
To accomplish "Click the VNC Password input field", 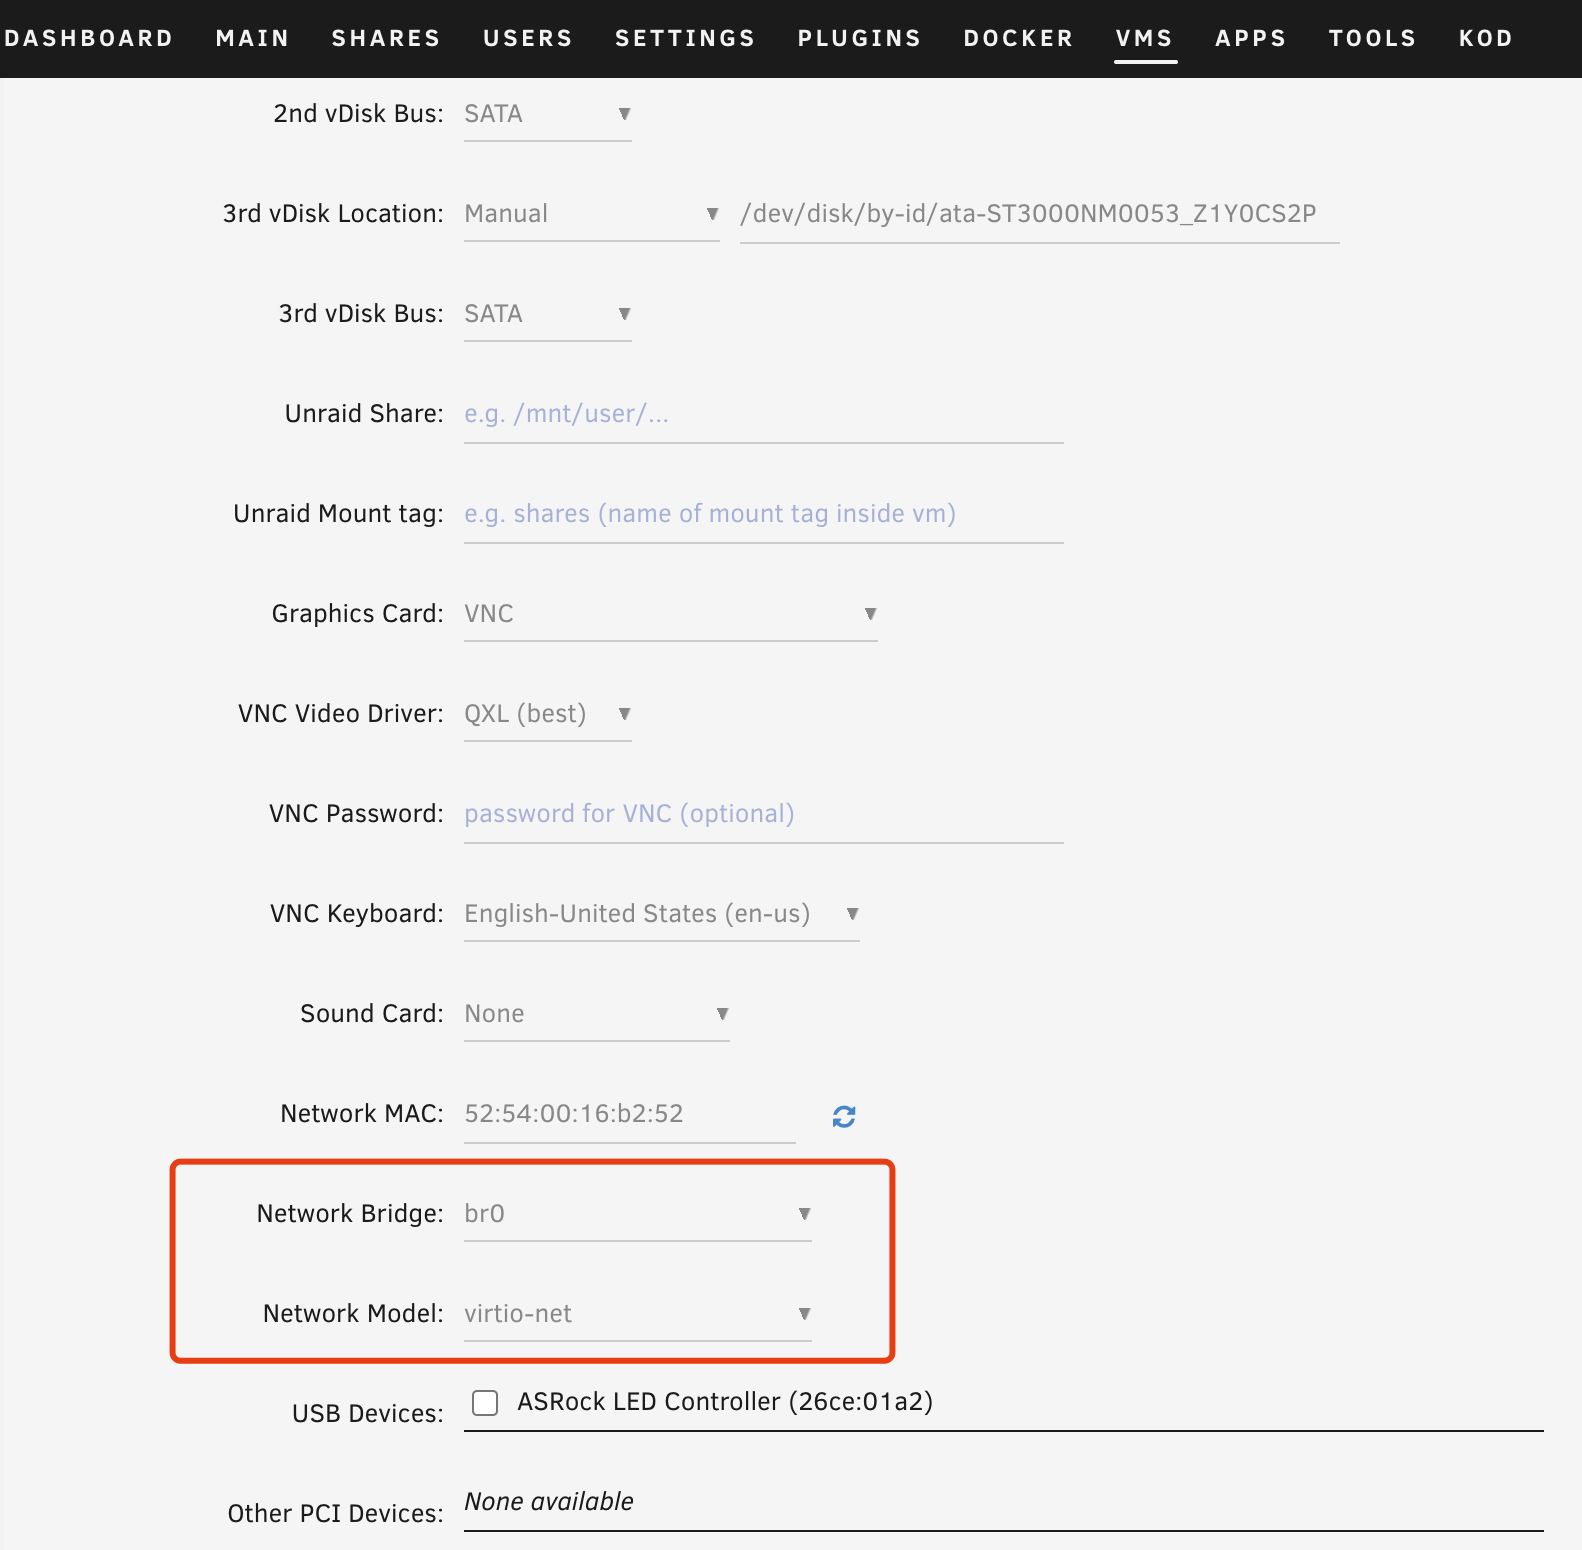I will click(x=763, y=814).
